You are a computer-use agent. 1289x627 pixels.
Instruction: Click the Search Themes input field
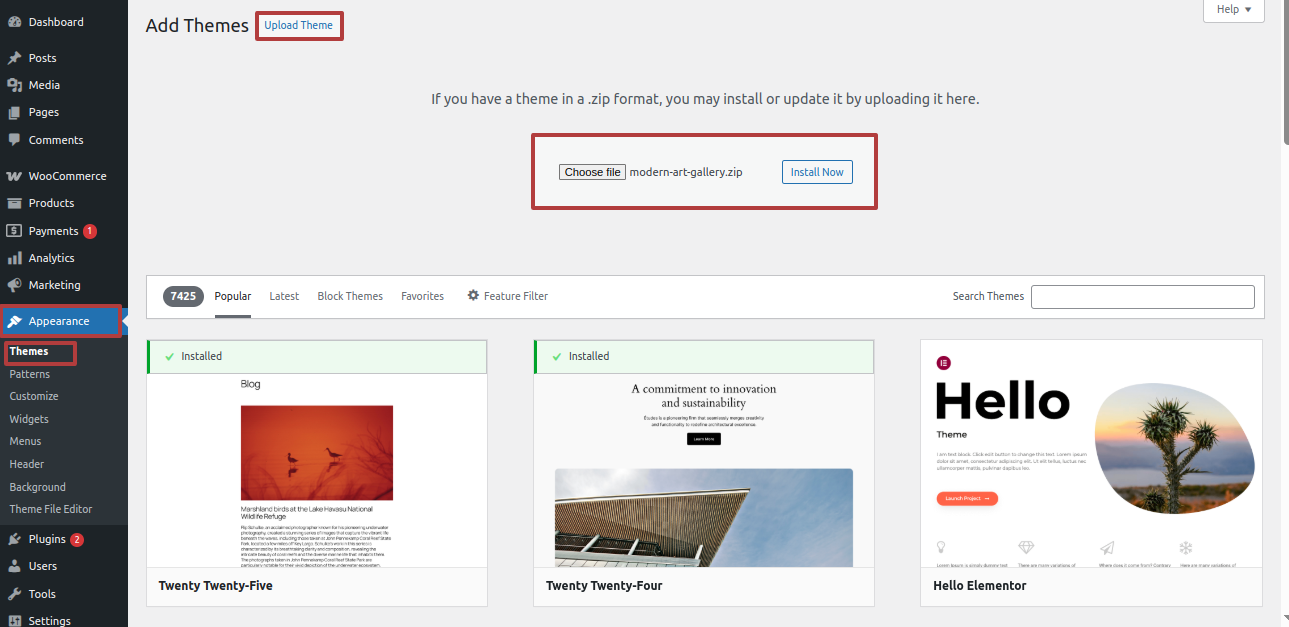point(1142,297)
